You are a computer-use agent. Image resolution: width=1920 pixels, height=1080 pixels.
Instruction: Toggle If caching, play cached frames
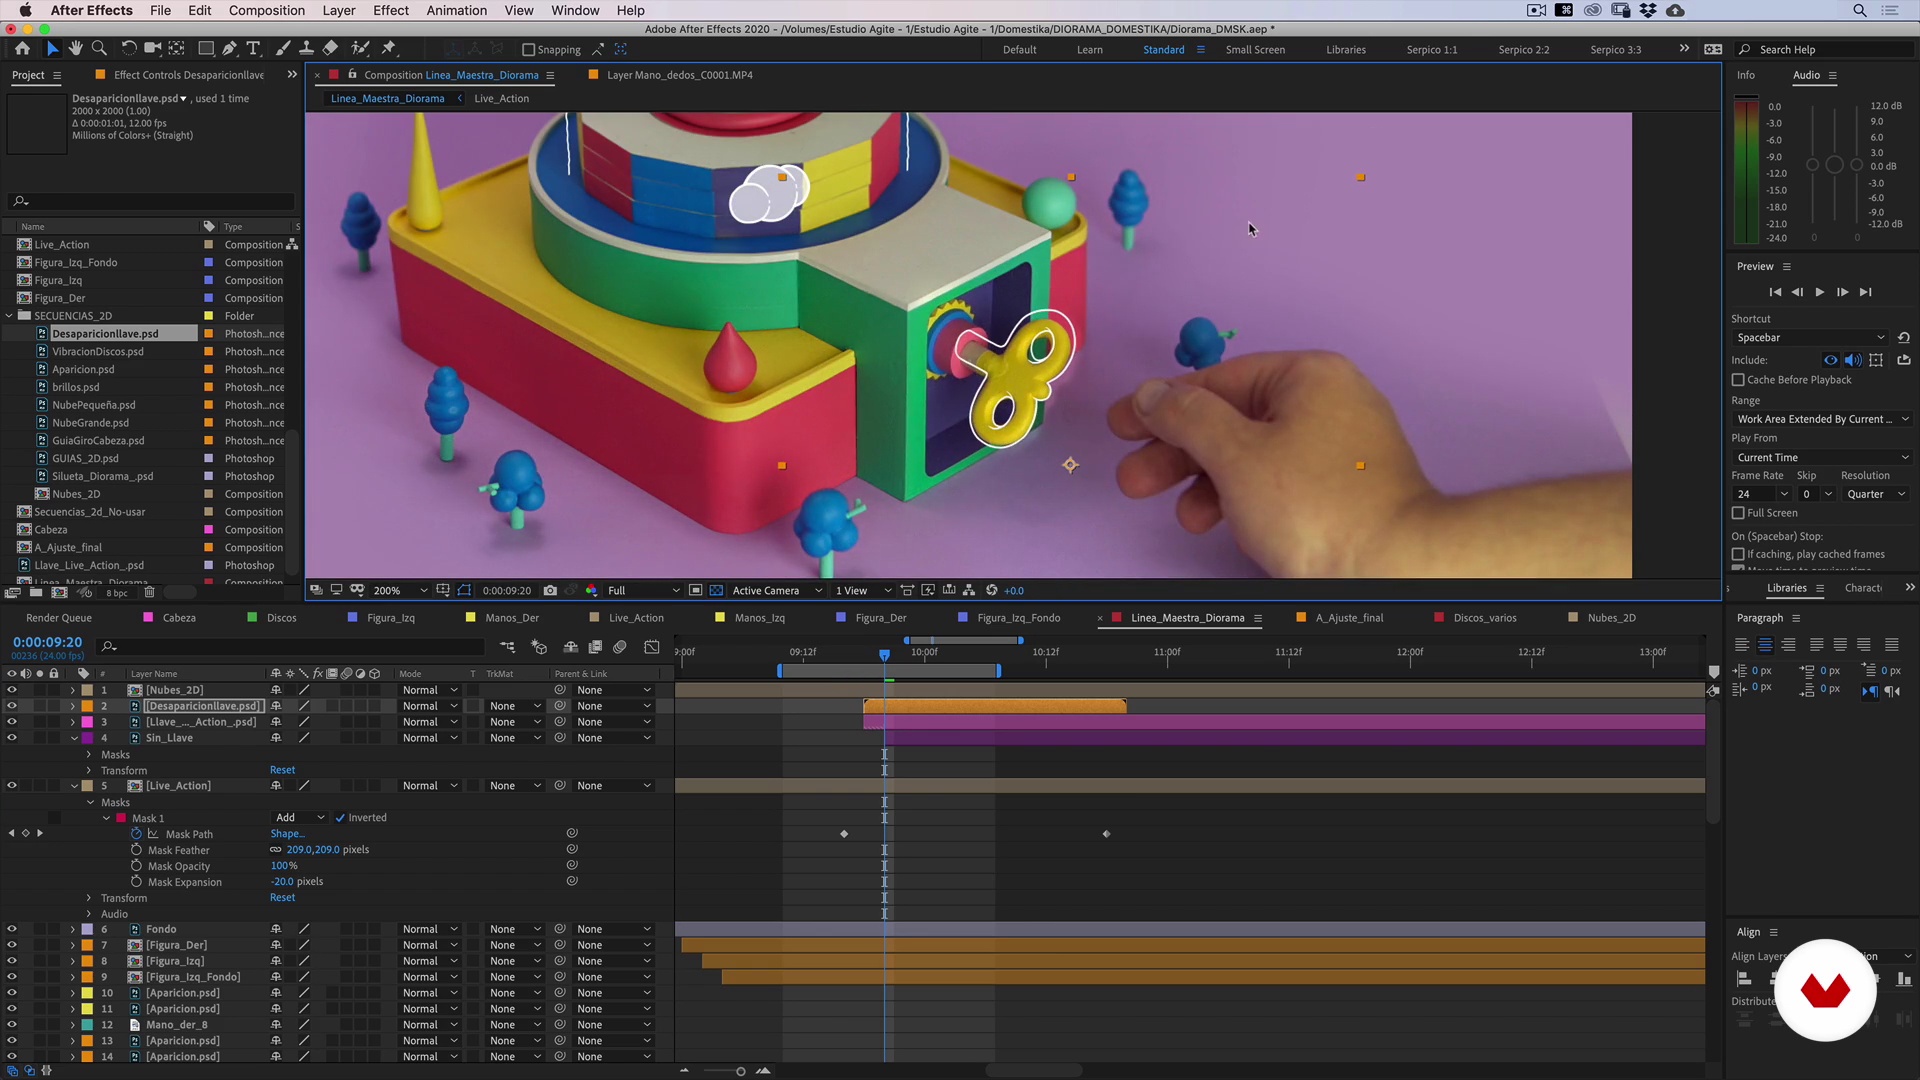tap(1738, 554)
